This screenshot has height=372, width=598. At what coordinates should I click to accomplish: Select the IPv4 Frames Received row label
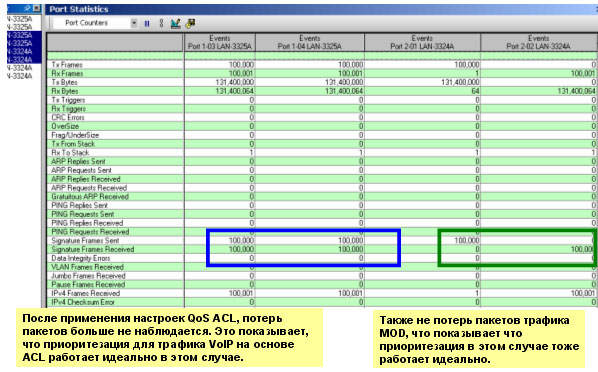[x=86, y=293]
